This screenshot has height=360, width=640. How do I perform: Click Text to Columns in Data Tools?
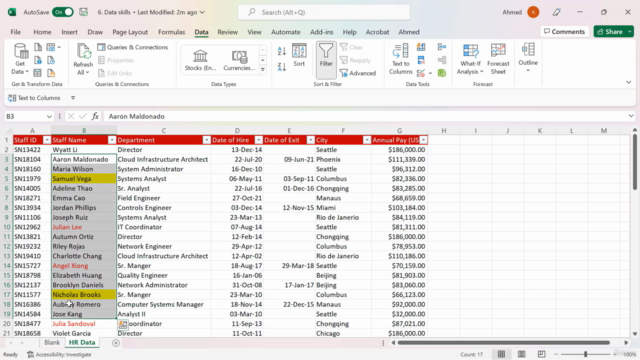click(x=400, y=59)
